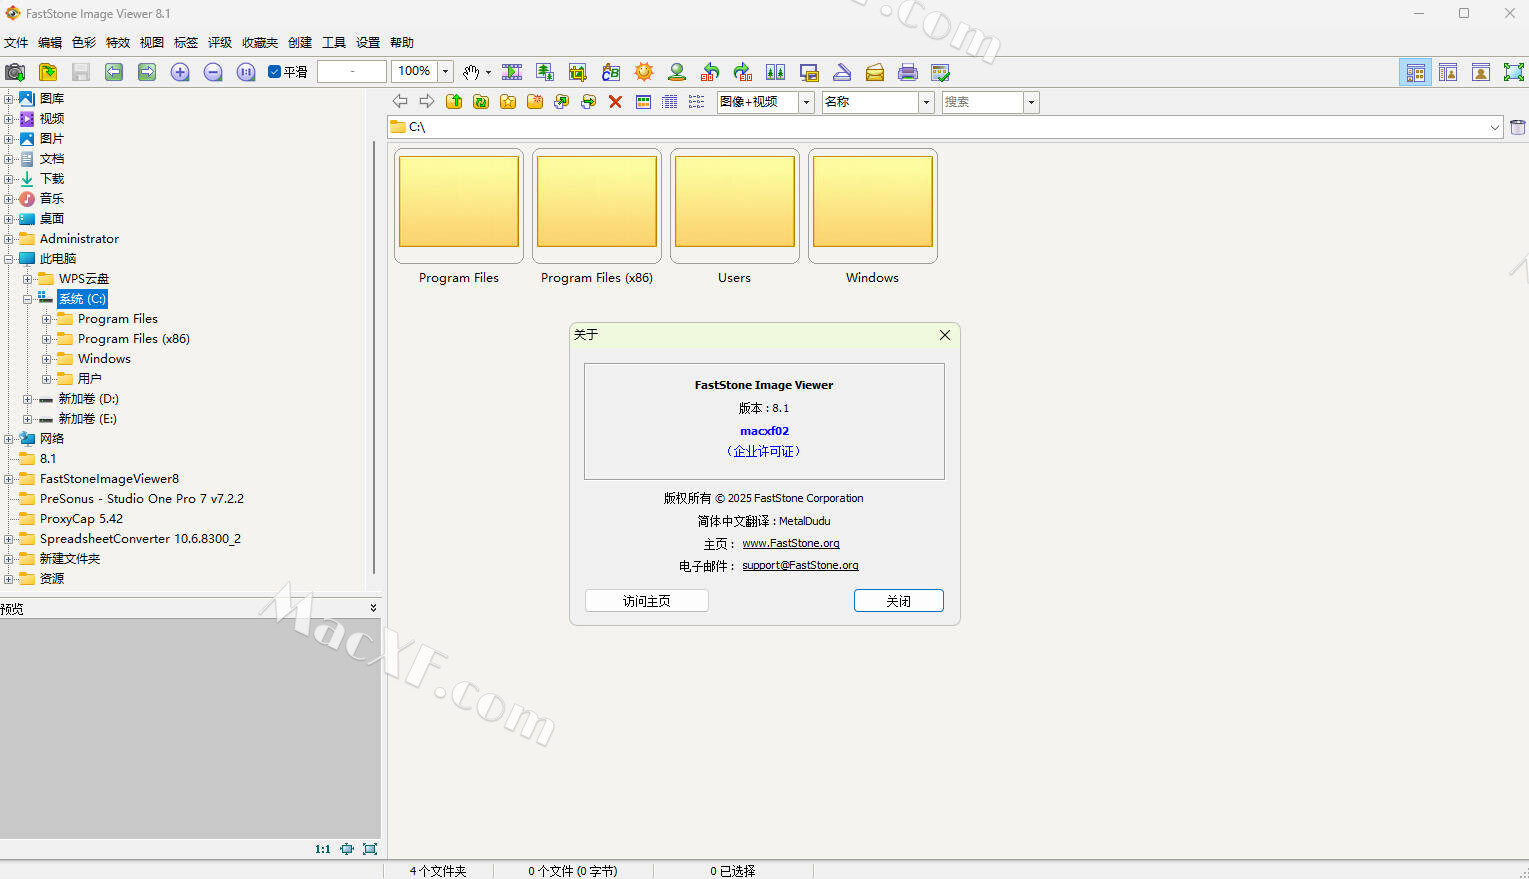Click the move to folder icon
The width and height of the screenshot is (1529, 879).
pyautogui.click(x=589, y=102)
